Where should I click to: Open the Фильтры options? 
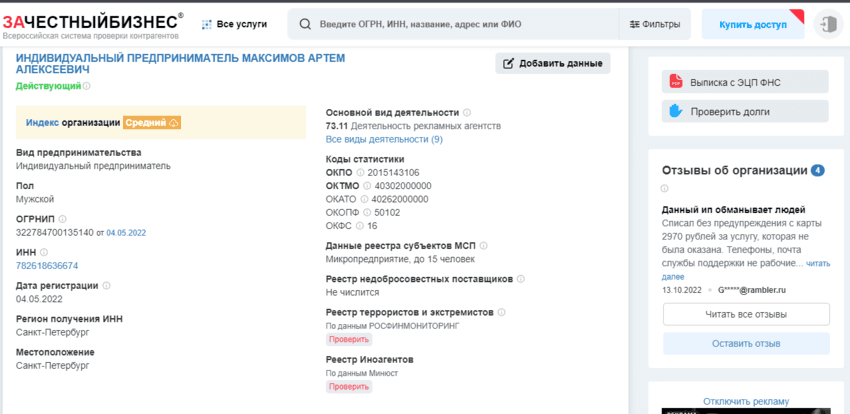pyautogui.click(x=655, y=24)
